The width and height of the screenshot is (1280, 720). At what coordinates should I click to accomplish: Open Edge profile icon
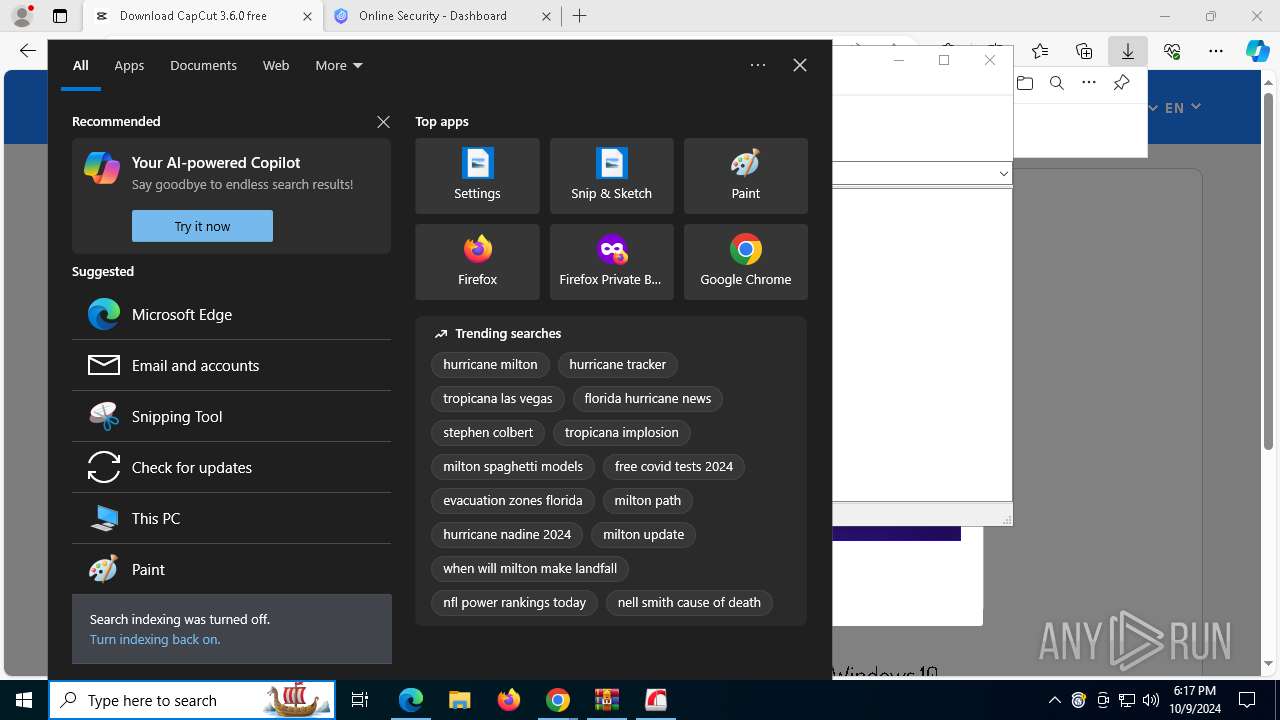pos(22,16)
